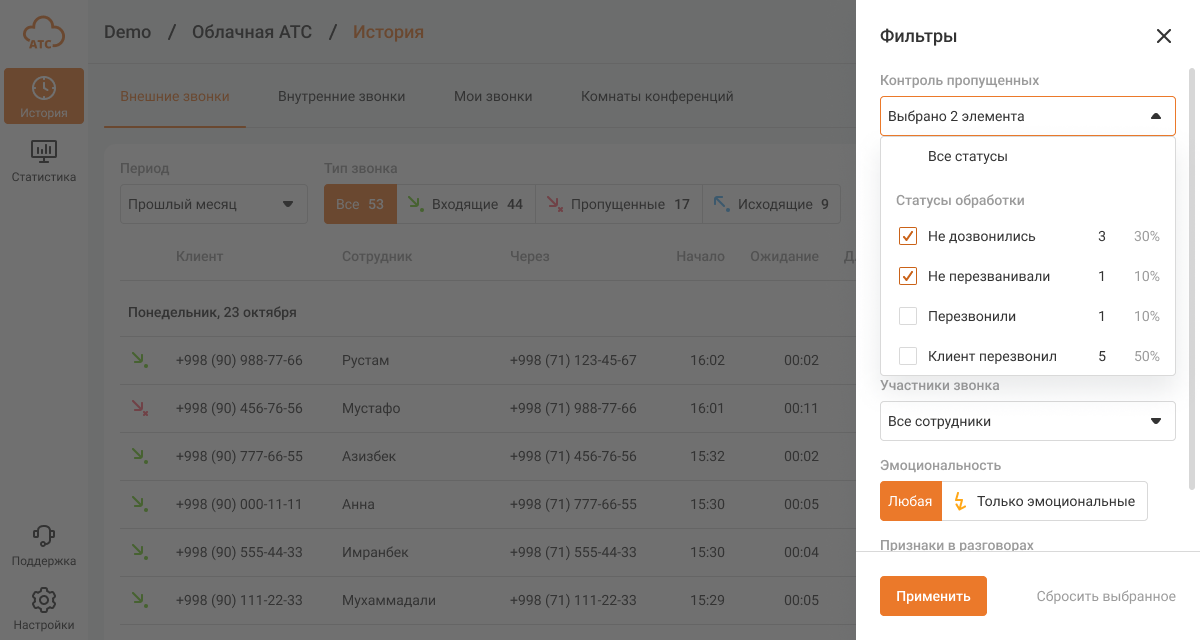
Task: Open Поддержка headset icon
Action: (44, 535)
